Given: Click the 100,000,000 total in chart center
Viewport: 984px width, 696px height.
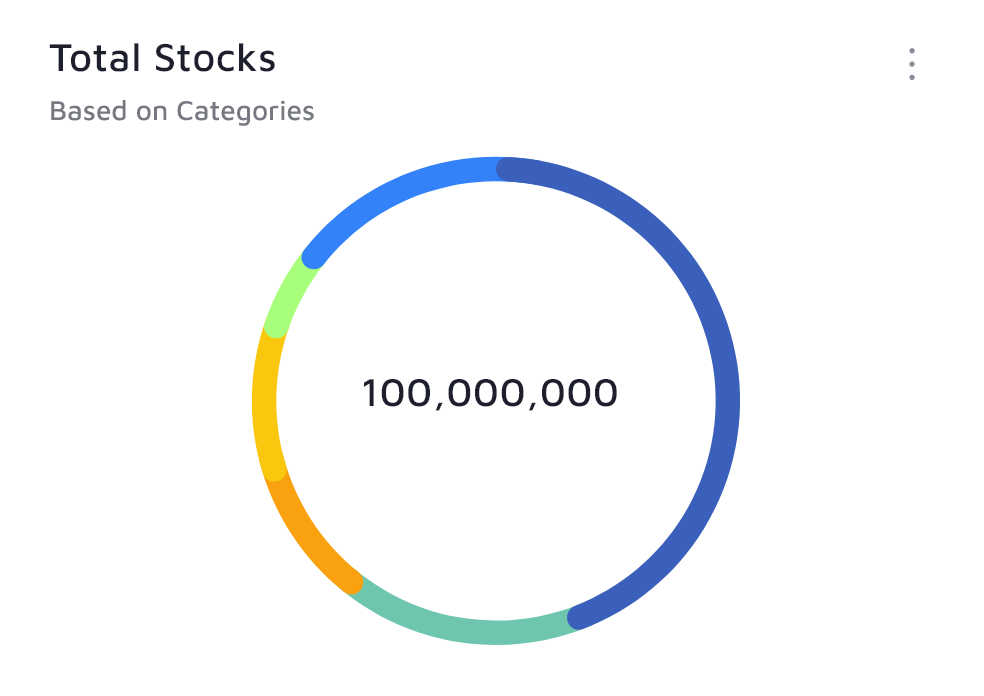Looking at the screenshot, I should pyautogui.click(x=490, y=394).
